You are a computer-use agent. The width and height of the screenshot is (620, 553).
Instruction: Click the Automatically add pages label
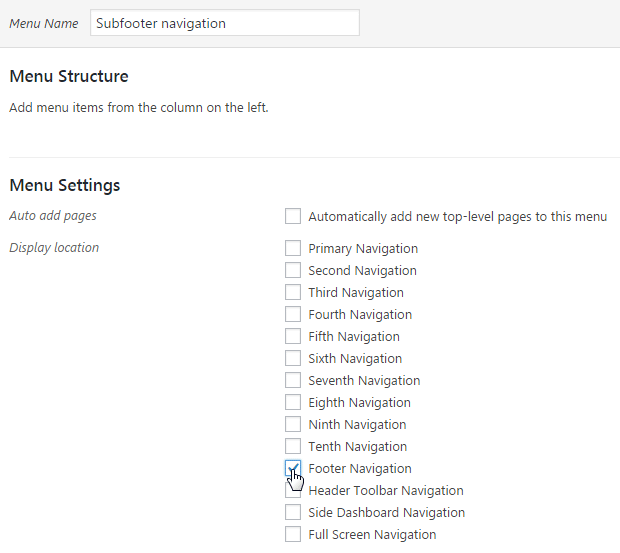457,217
